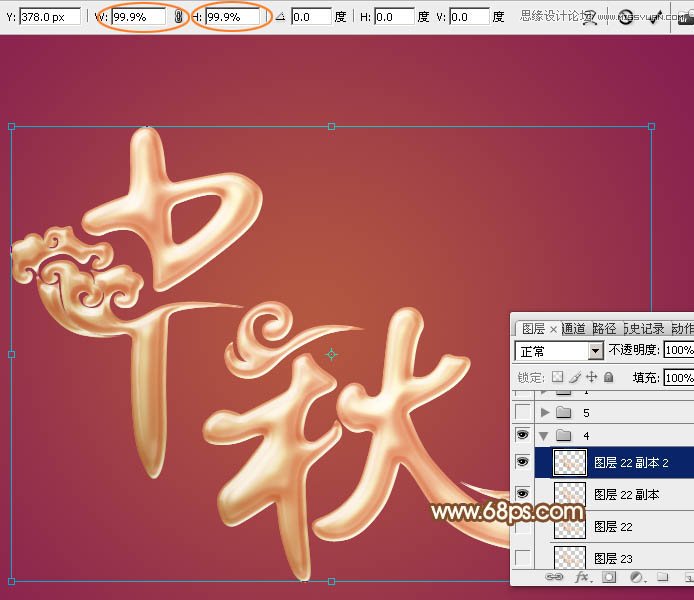Click thumbnail of 图层 23
Screen dimensions: 694x600
coord(570,557)
